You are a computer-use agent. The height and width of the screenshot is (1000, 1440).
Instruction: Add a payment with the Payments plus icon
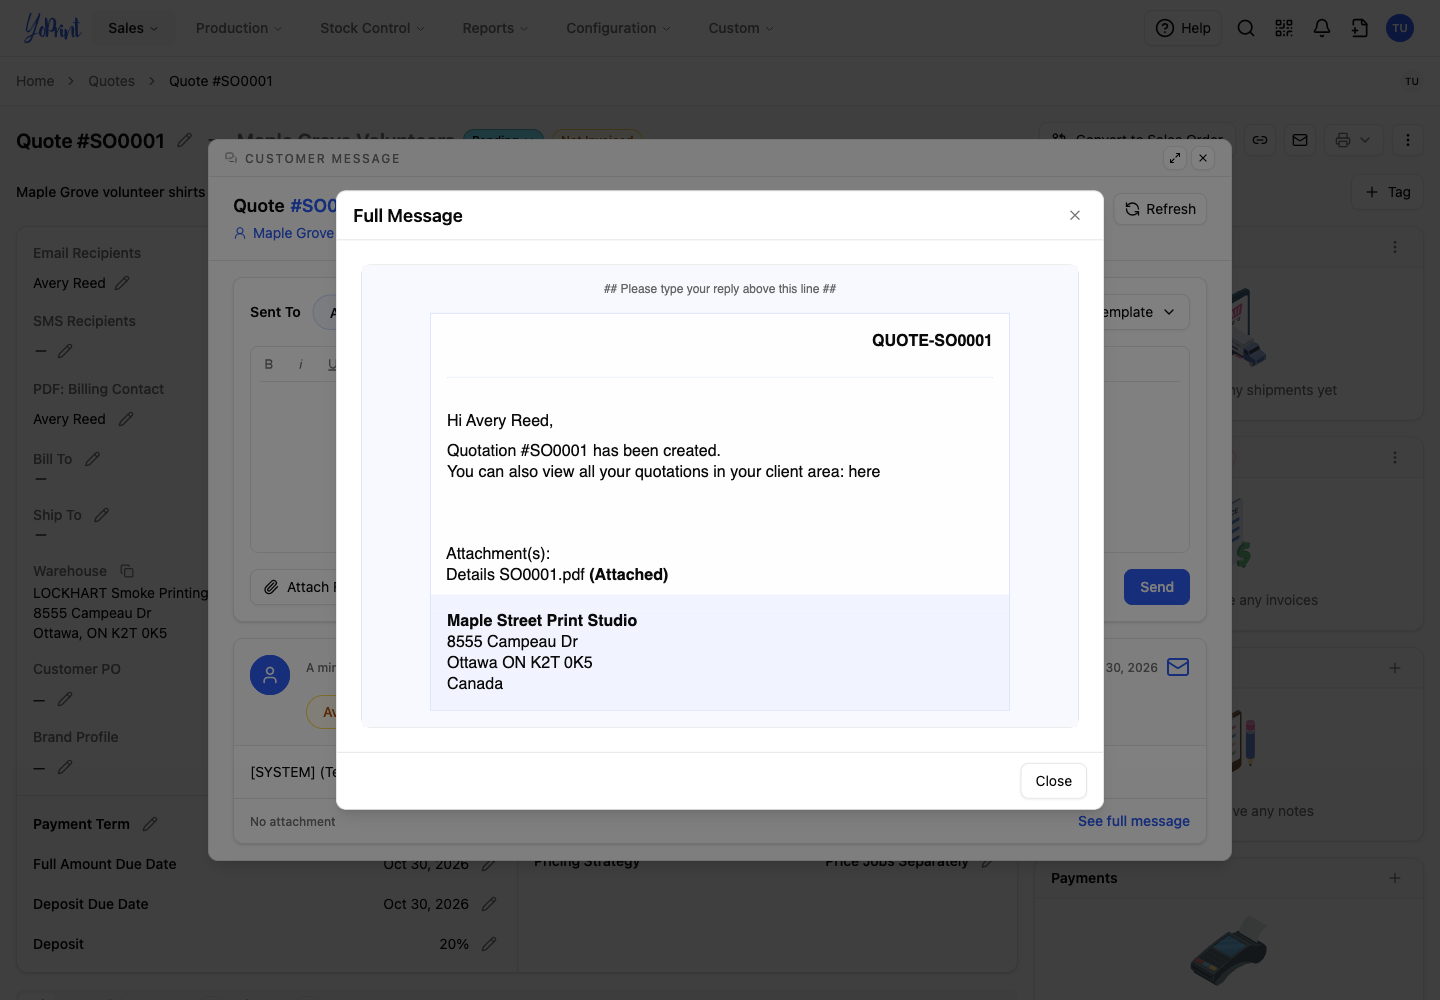click(x=1395, y=878)
